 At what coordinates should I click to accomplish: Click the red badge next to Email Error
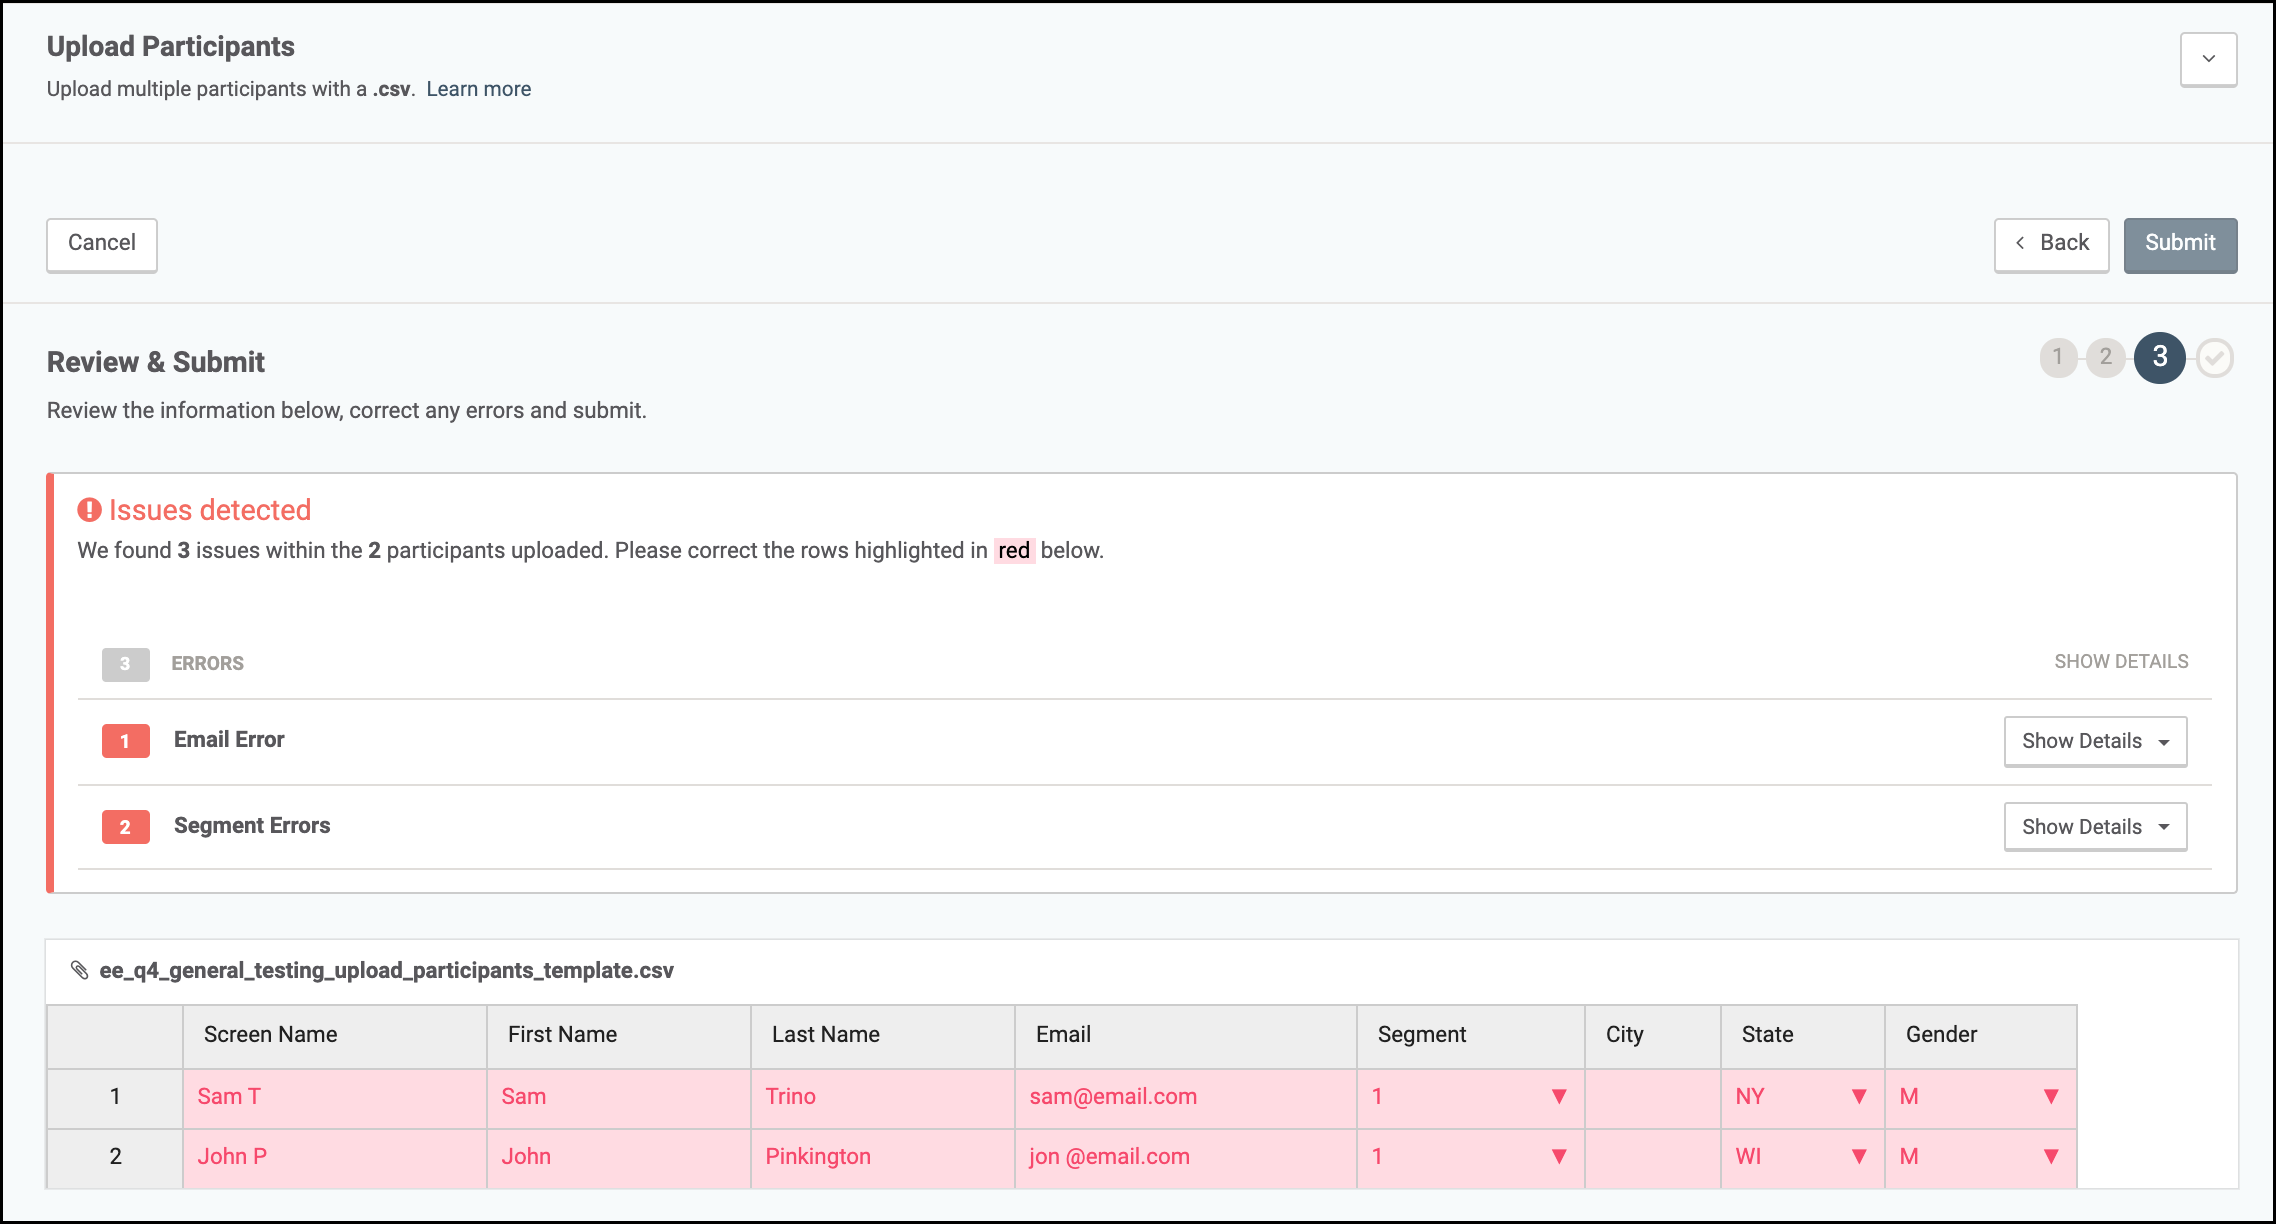(126, 741)
